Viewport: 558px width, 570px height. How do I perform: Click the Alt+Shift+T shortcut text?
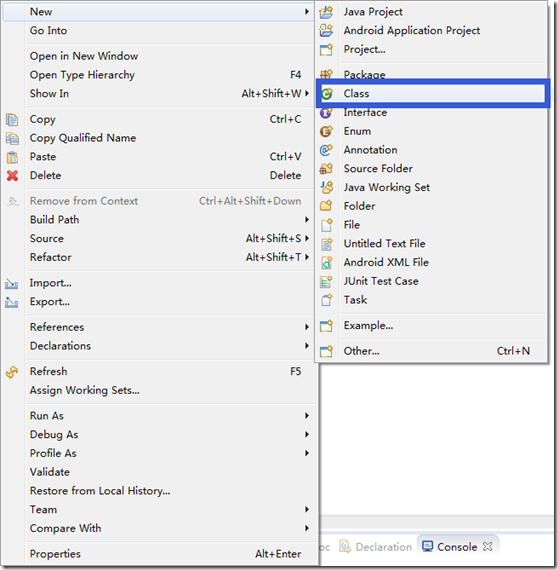273,257
